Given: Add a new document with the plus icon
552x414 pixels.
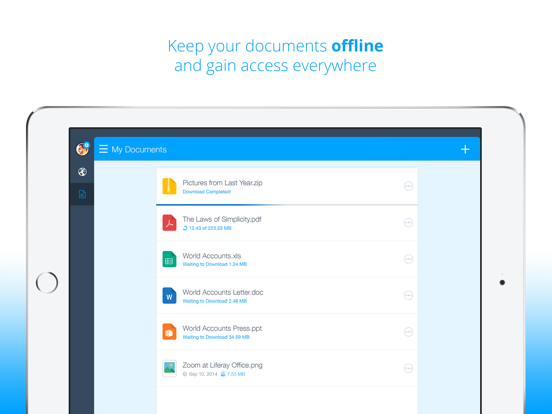Looking at the screenshot, I should coord(465,149).
